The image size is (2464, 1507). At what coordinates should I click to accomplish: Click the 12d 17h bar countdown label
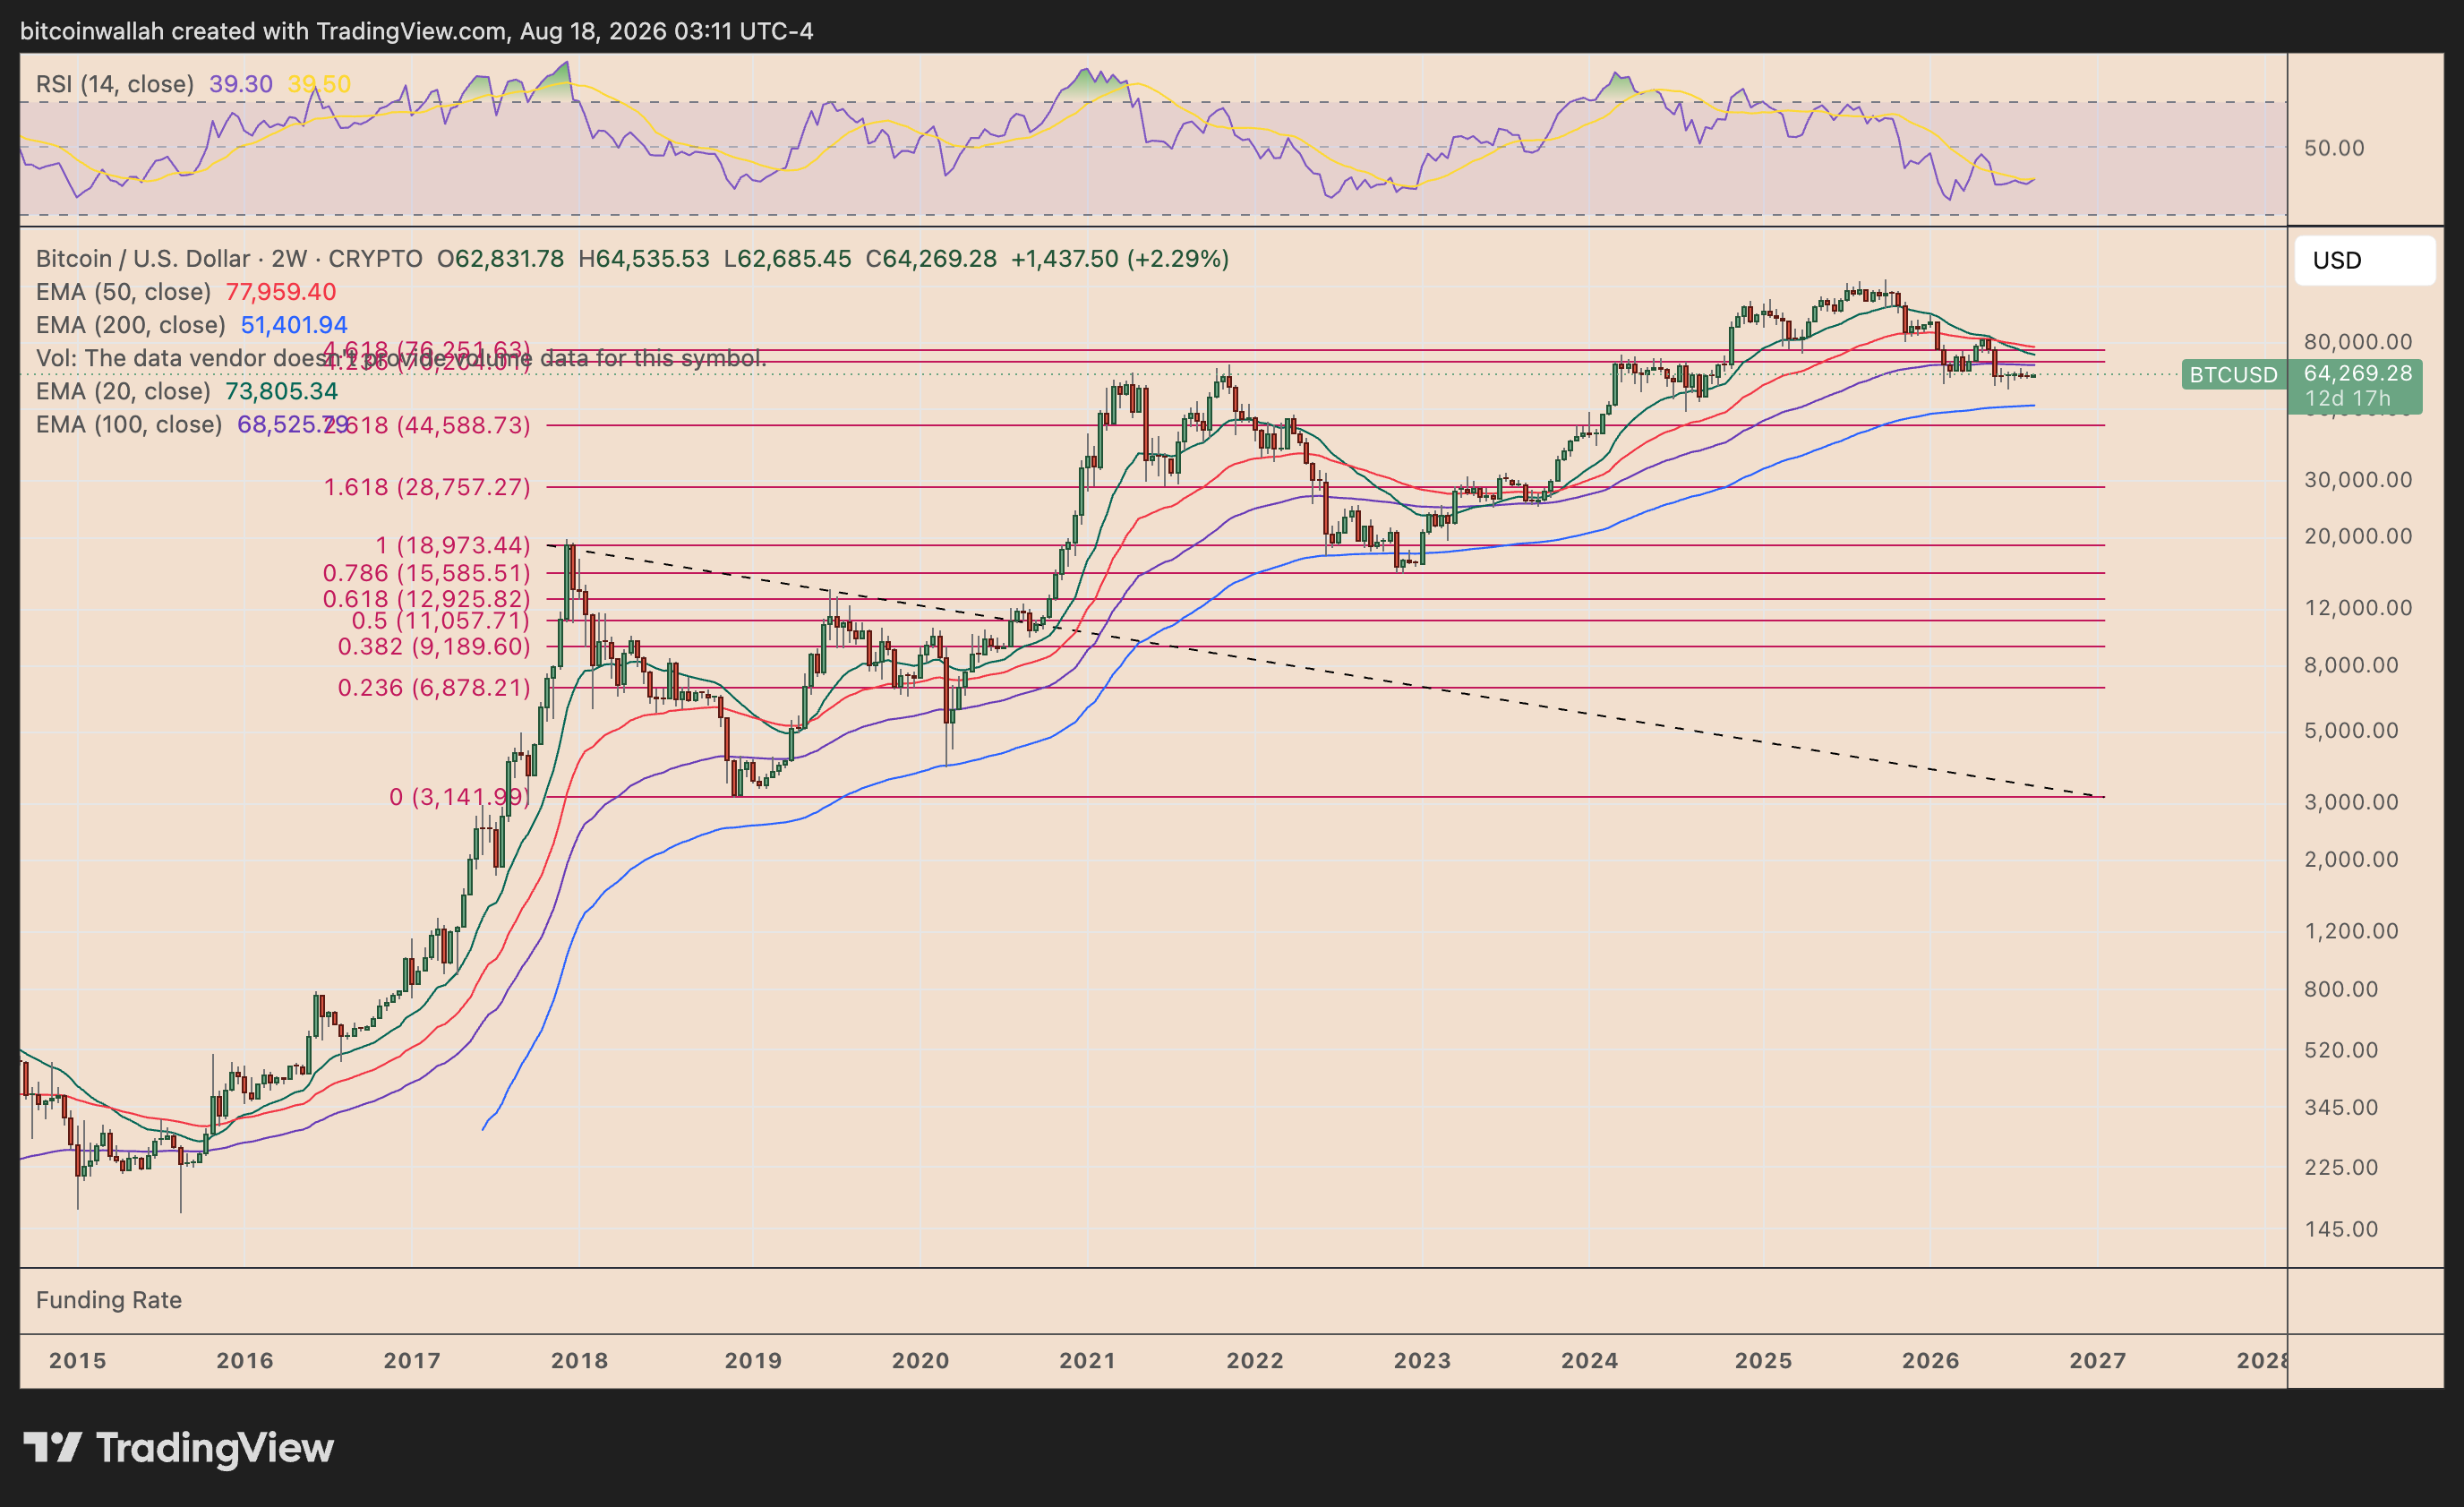coord(2347,398)
